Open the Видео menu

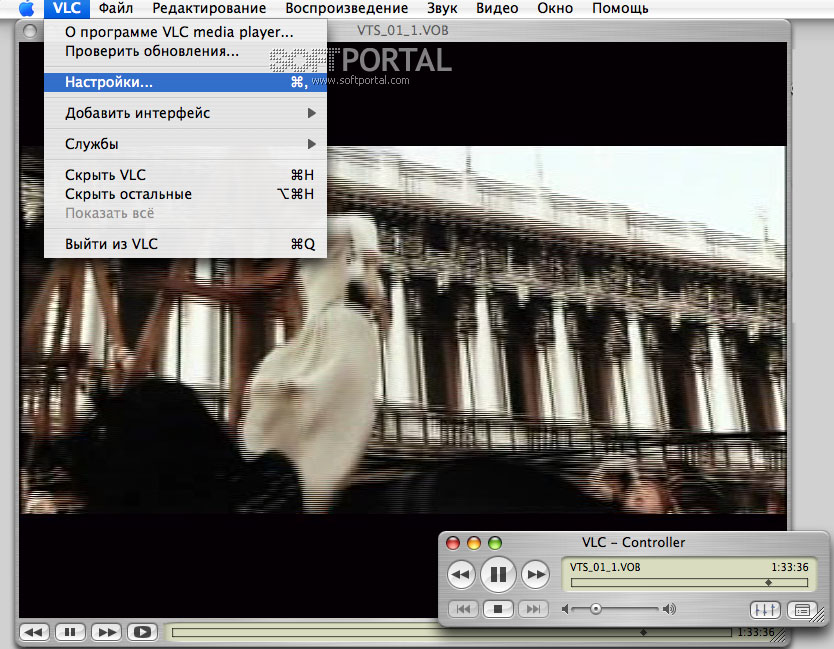coord(497,8)
